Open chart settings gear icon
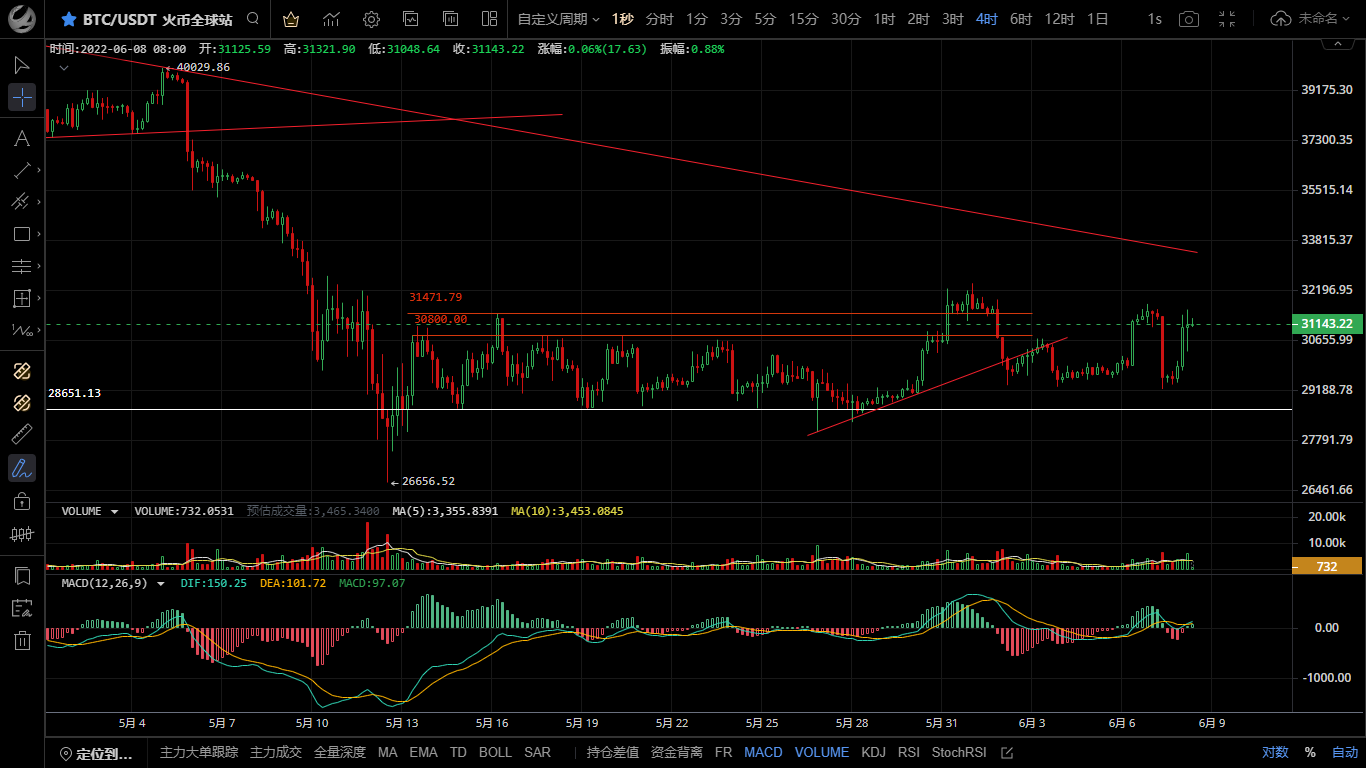 [x=371, y=19]
